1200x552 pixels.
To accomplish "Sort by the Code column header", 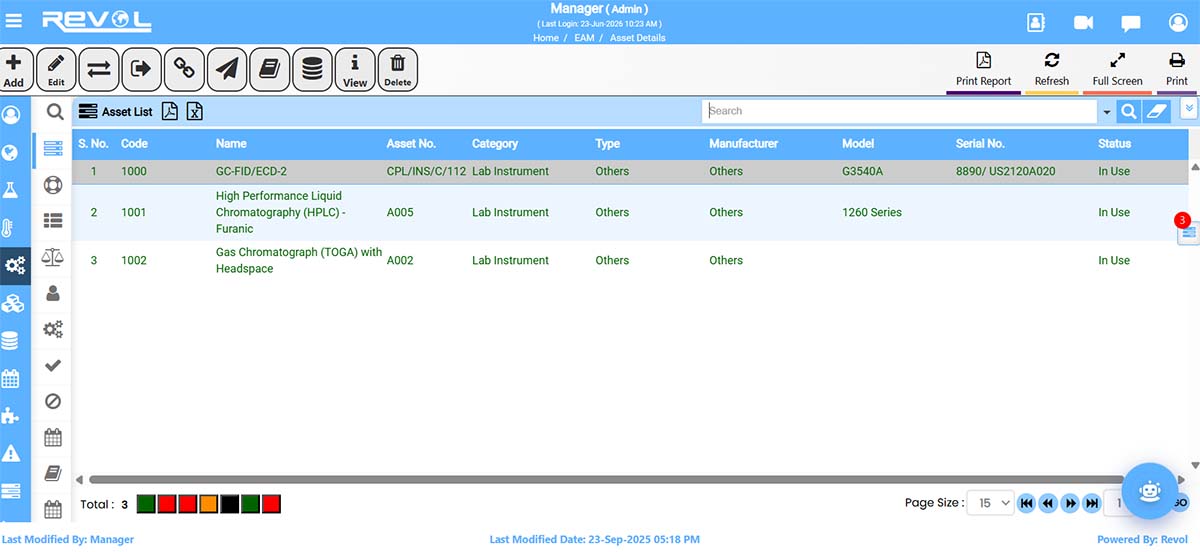I will 134,144.
